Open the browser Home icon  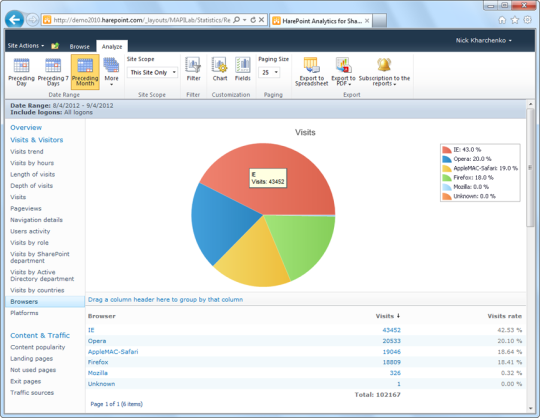[502, 20]
